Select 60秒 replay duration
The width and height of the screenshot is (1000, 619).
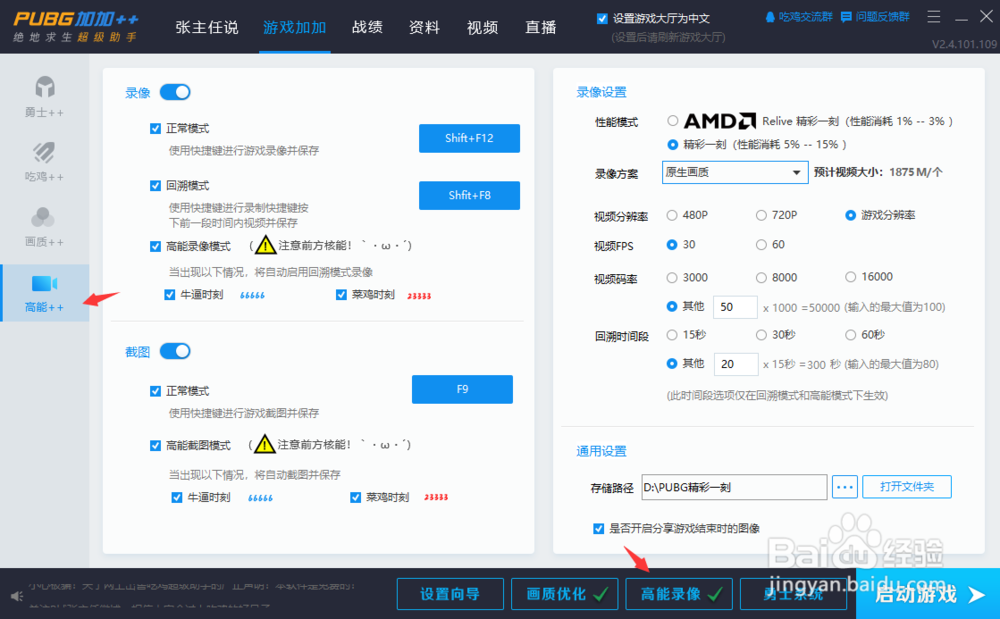[x=850, y=335]
